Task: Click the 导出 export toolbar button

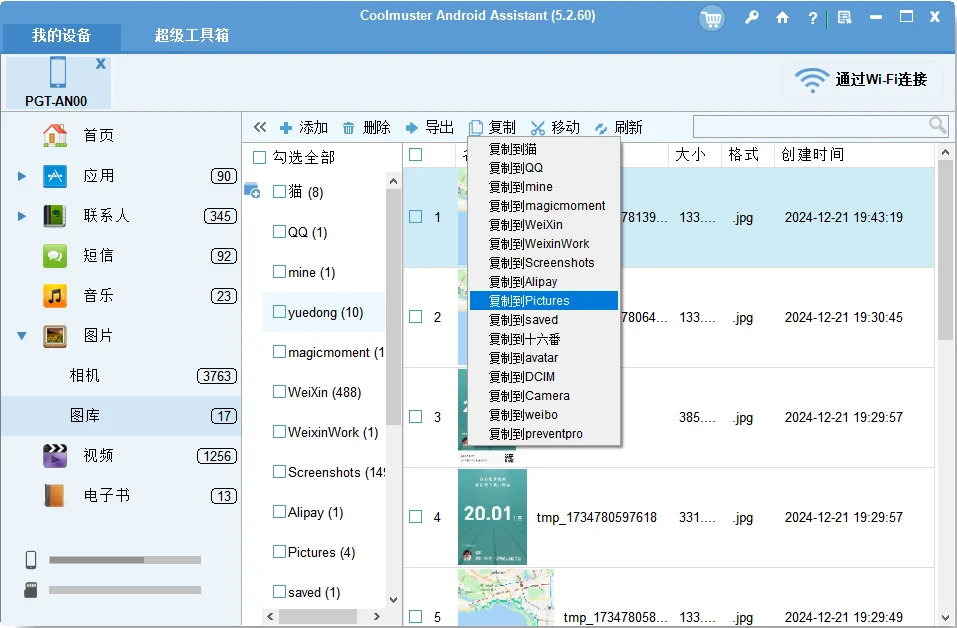Action: [430, 128]
